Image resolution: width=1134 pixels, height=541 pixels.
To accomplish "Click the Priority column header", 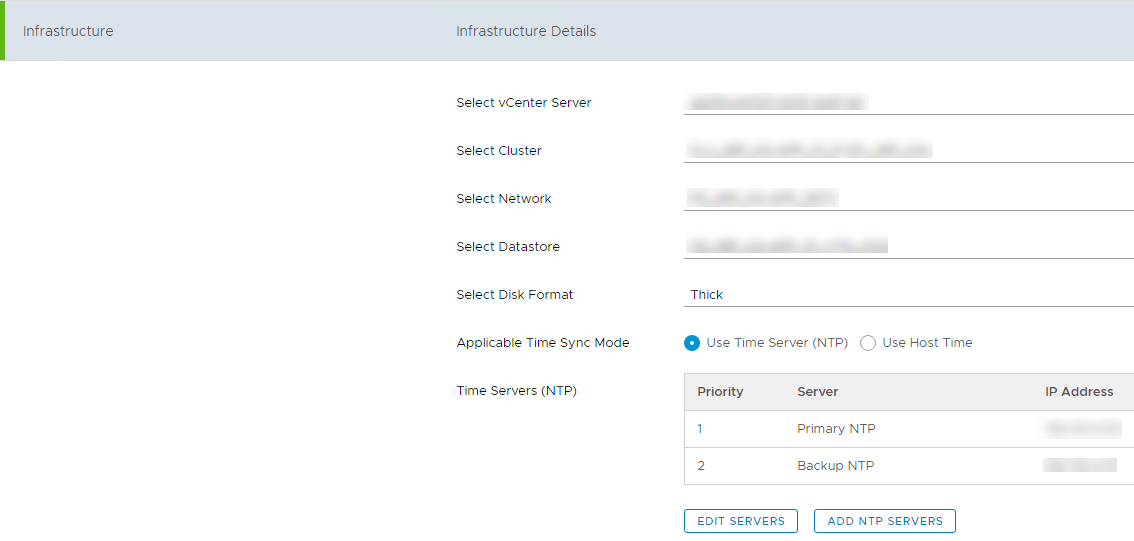I will [x=720, y=392].
